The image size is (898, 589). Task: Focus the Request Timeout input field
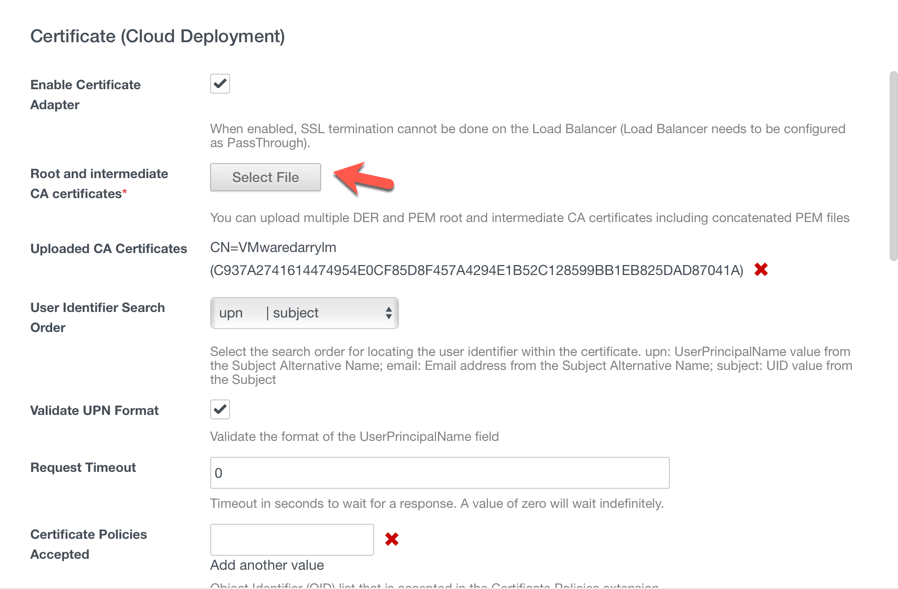[439, 473]
